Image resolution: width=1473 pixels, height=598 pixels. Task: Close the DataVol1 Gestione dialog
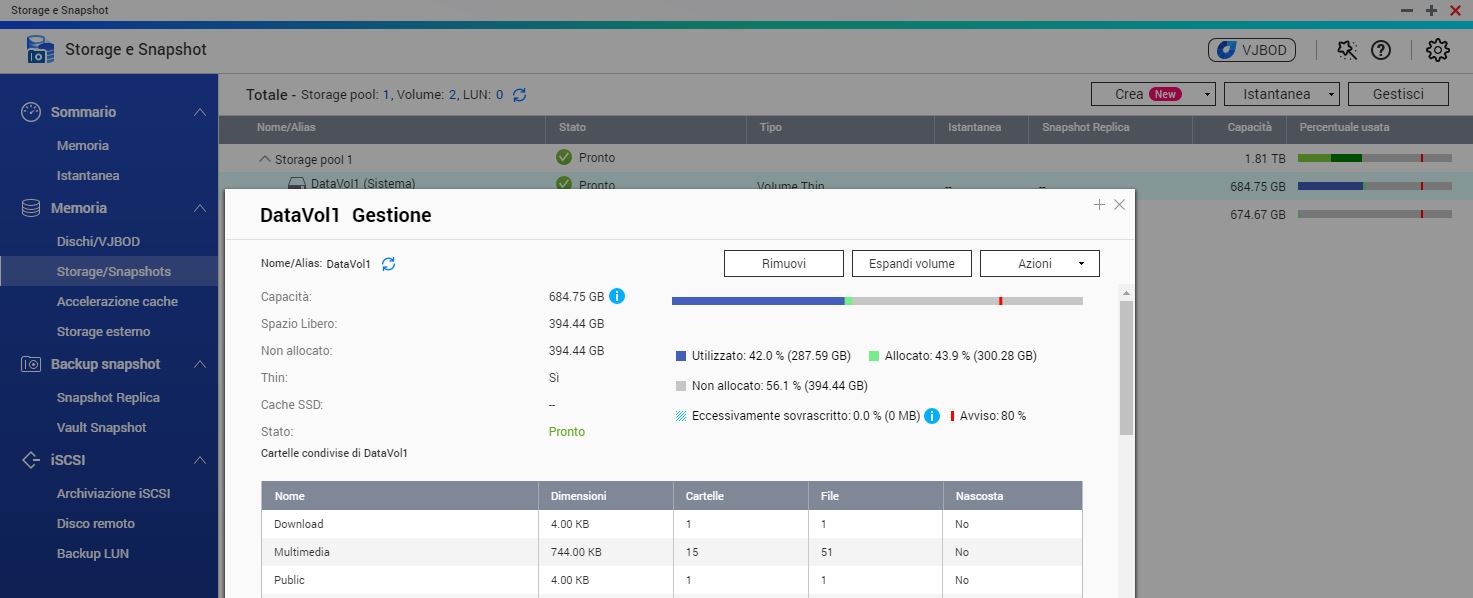1119,204
